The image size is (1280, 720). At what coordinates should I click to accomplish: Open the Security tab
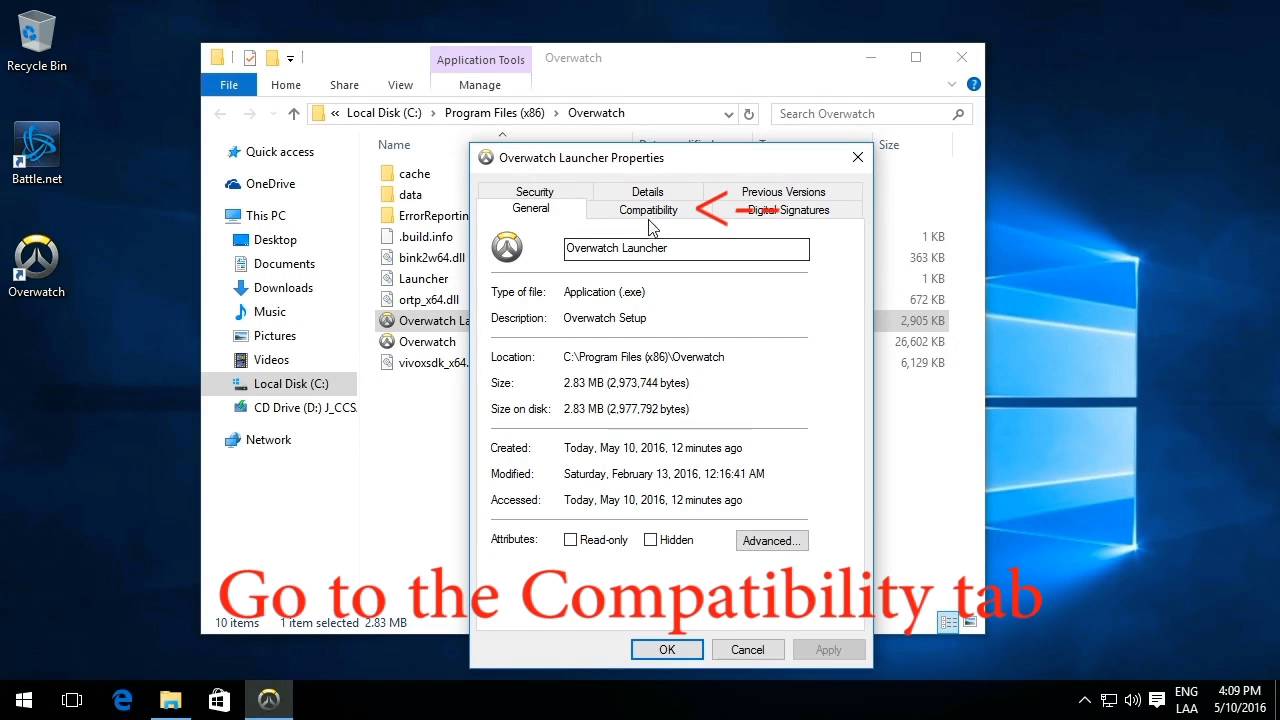(535, 192)
